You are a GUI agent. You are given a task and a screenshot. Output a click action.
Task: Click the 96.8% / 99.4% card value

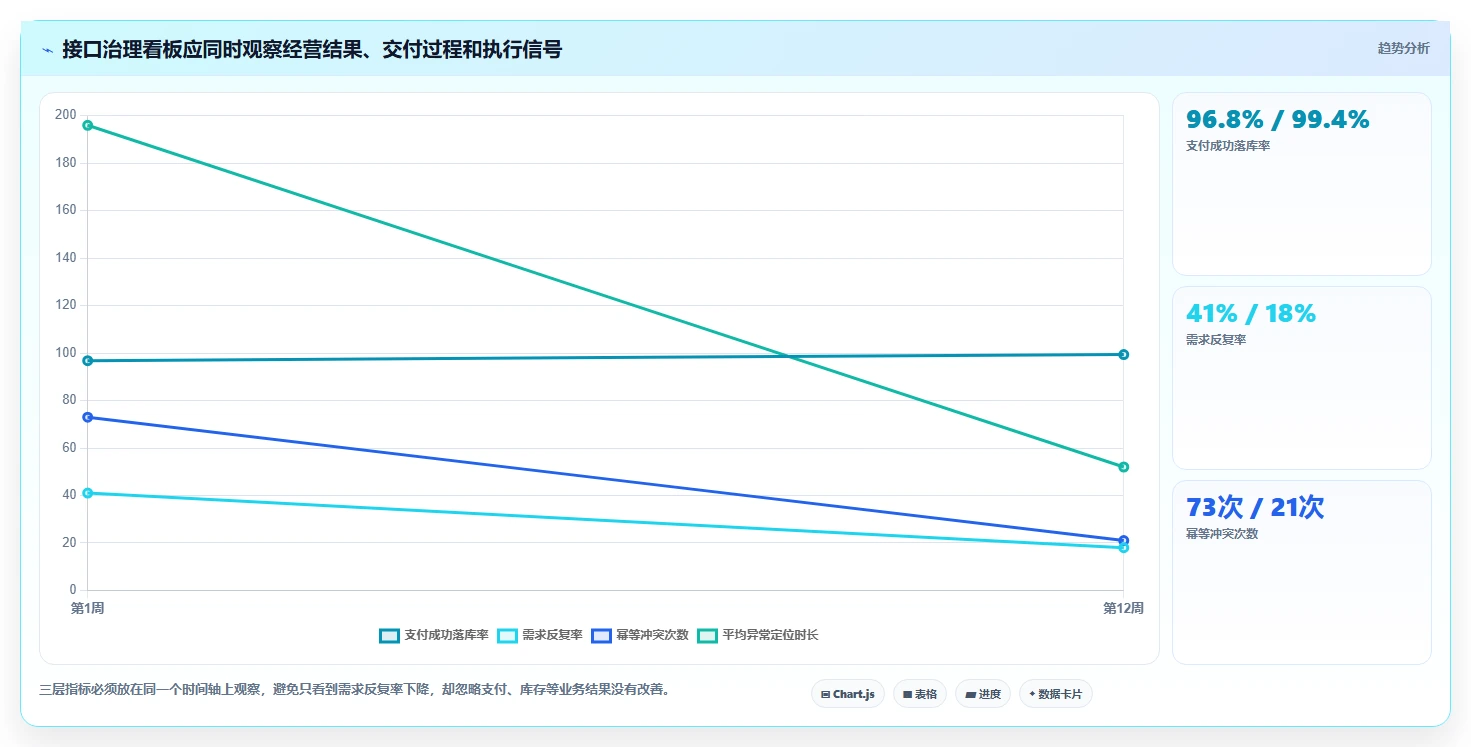1277,120
